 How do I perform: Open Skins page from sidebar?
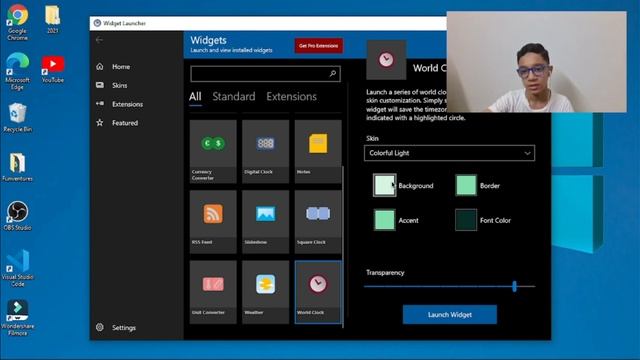[x=119, y=85]
